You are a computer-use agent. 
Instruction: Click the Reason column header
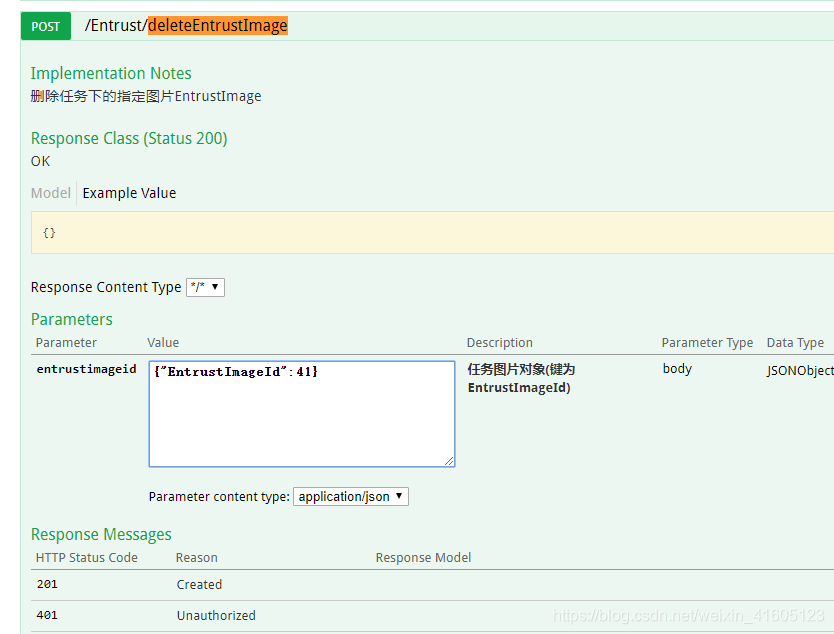pyautogui.click(x=197, y=557)
